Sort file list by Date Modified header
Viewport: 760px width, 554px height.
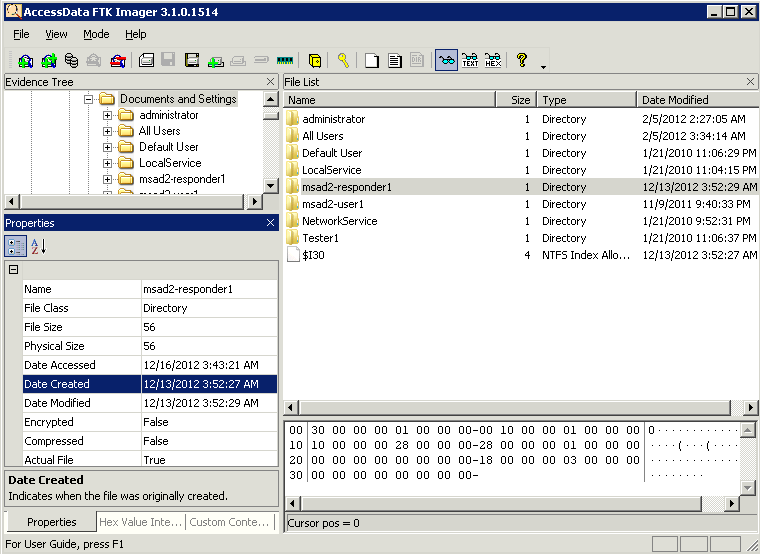[698, 100]
